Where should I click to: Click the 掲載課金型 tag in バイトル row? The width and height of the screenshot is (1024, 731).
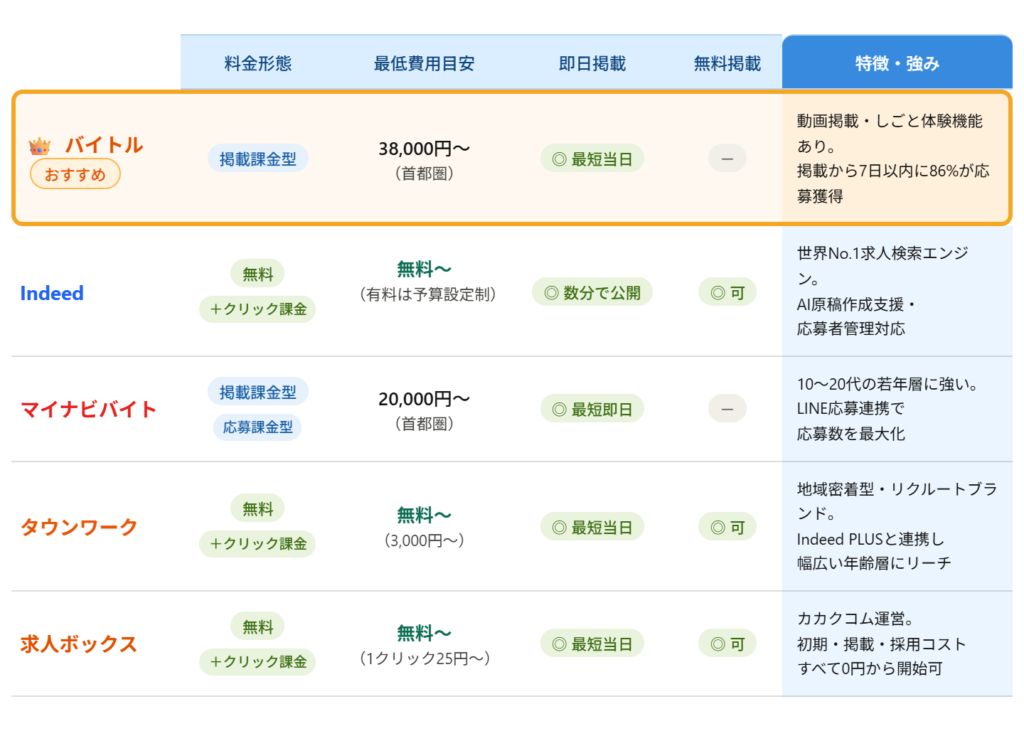coord(258,159)
